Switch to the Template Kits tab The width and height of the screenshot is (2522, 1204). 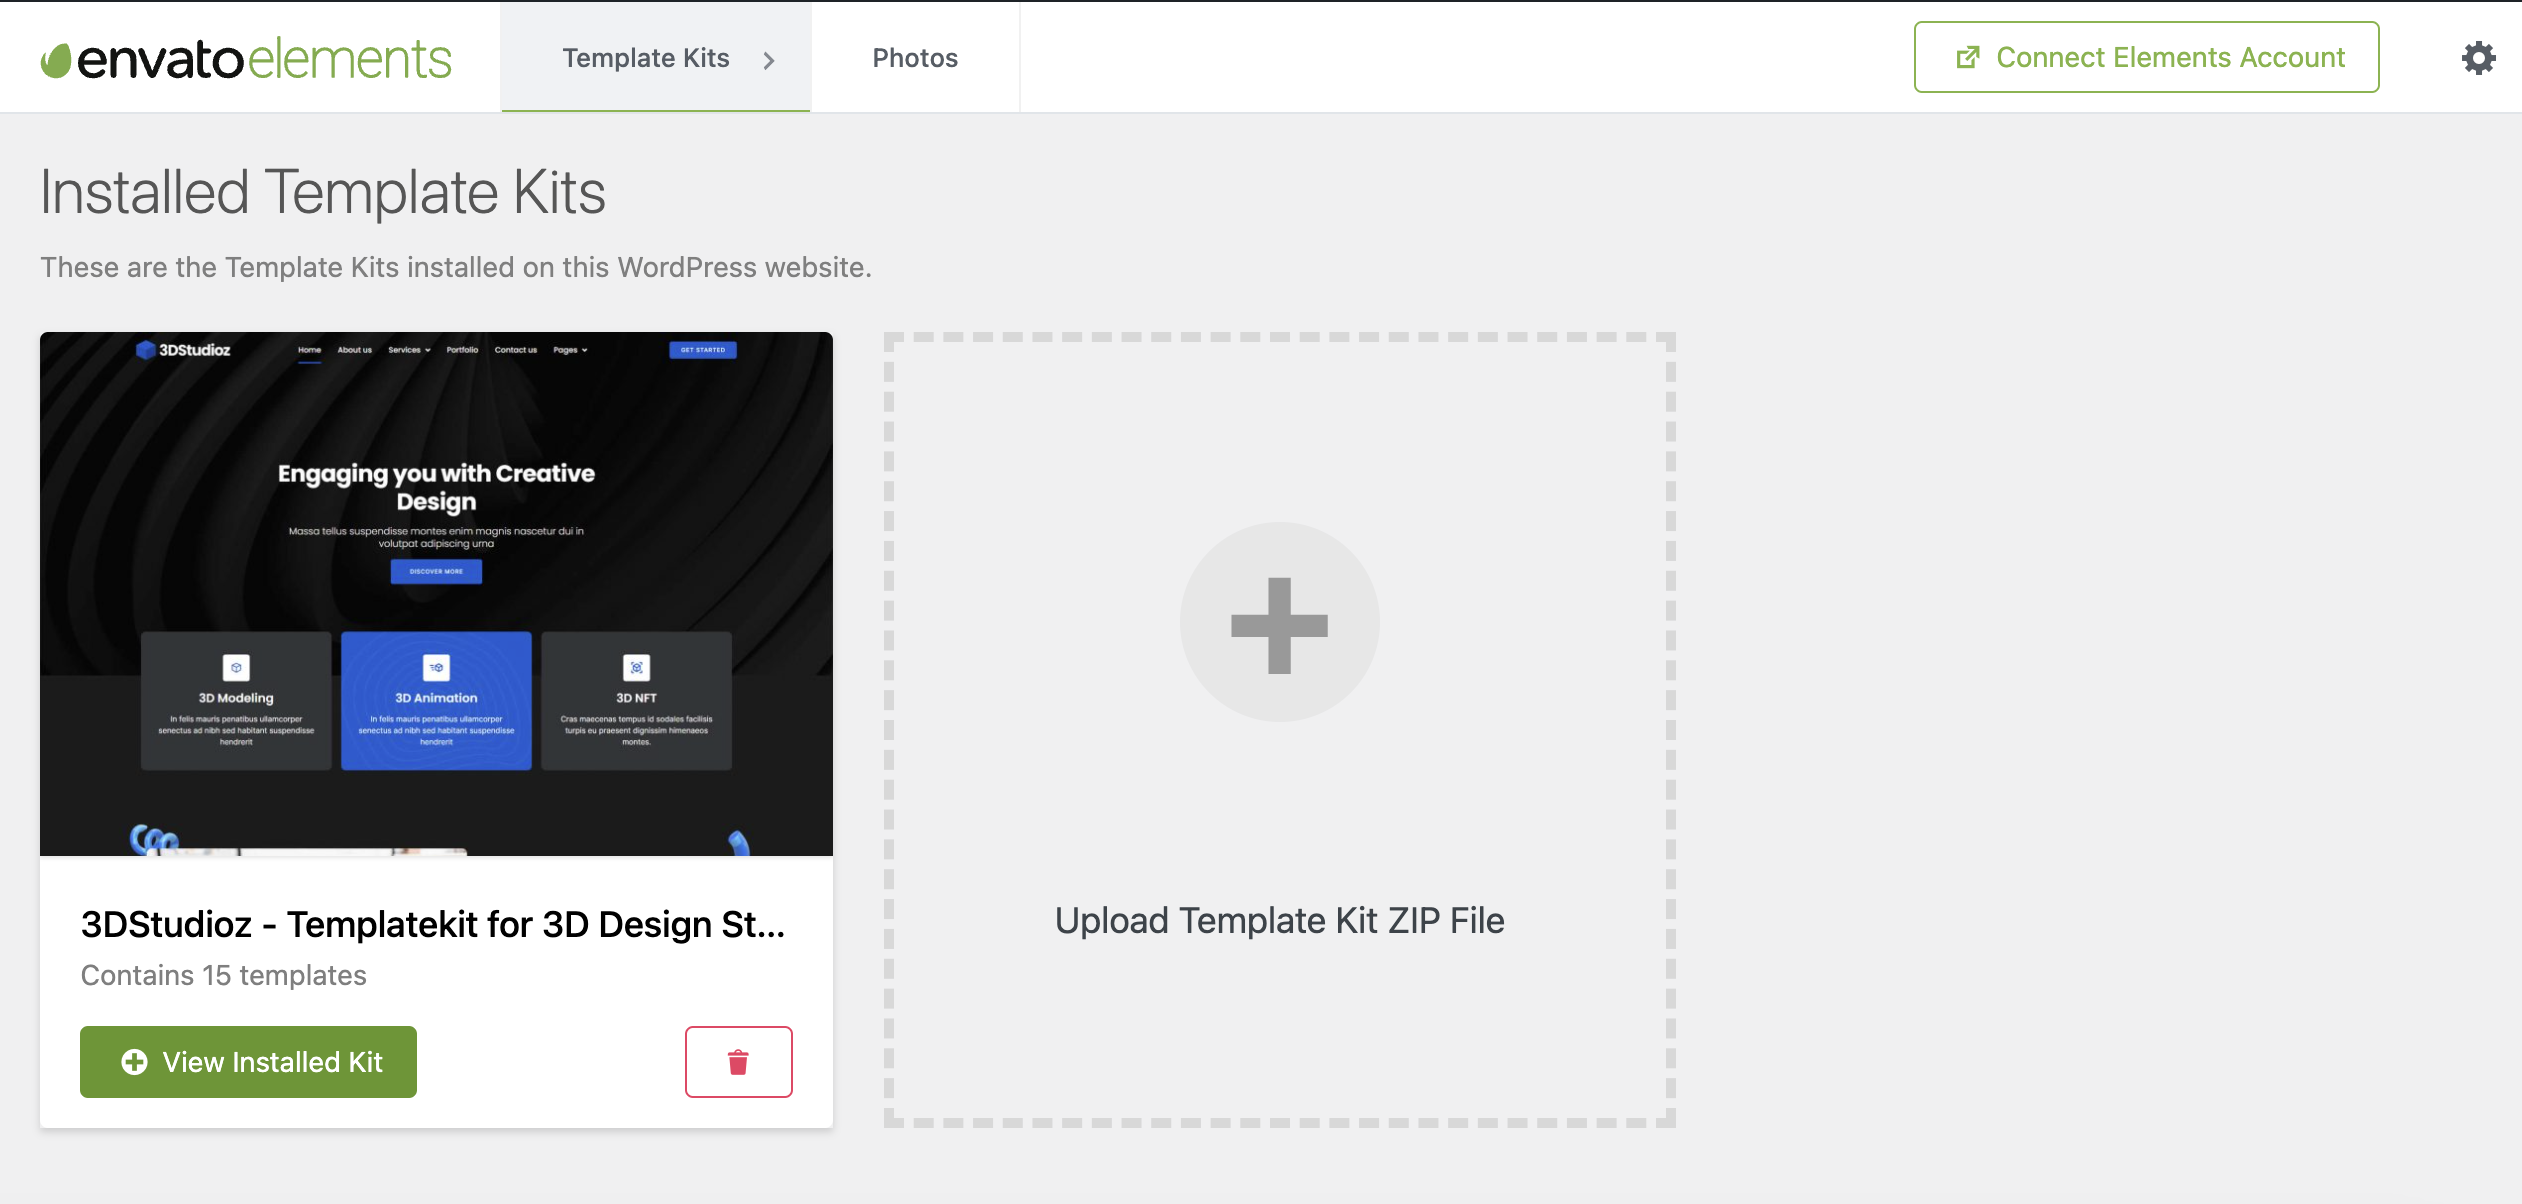point(645,58)
